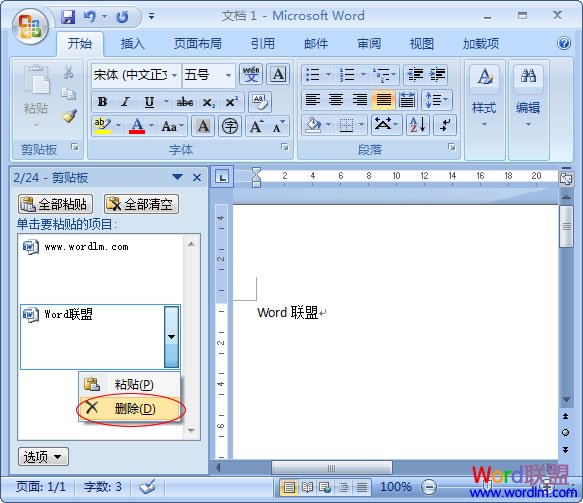Redo the last action
This screenshot has height=503, width=583.
(122, 16)
